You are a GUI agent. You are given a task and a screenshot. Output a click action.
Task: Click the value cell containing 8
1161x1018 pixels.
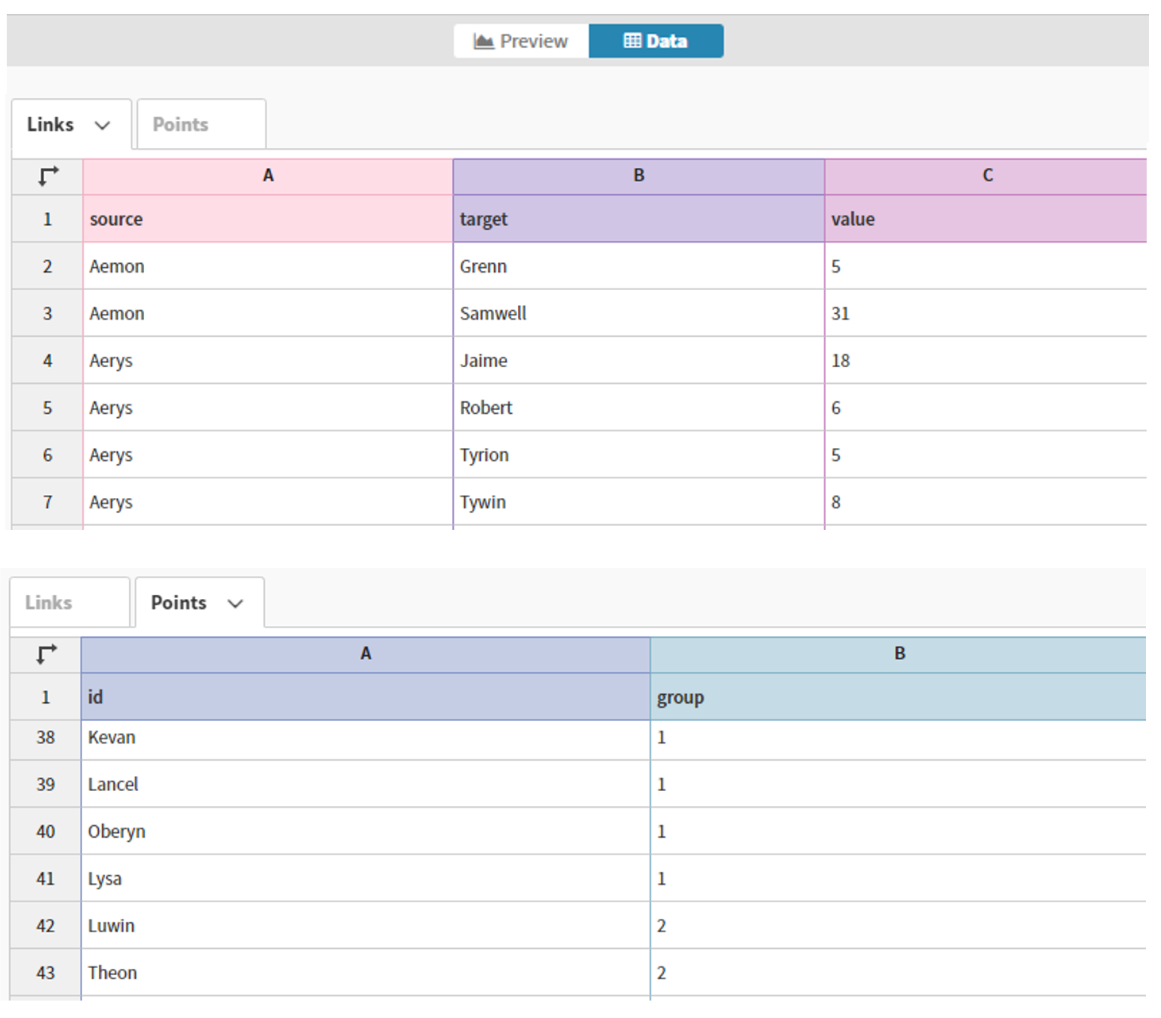point(986,502)
